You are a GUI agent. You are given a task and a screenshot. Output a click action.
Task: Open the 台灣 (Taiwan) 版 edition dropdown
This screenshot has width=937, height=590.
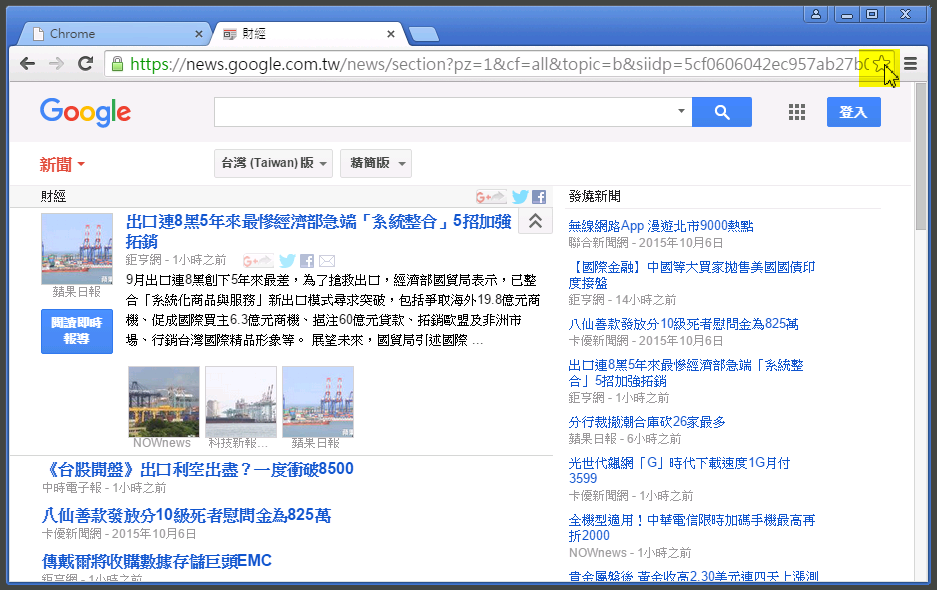(274, 163)
